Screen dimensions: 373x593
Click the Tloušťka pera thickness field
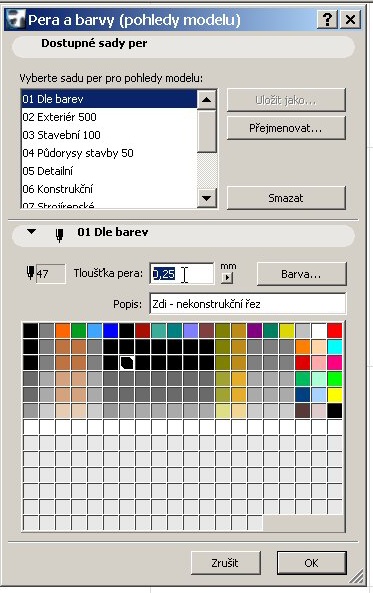tap(182, 273)
